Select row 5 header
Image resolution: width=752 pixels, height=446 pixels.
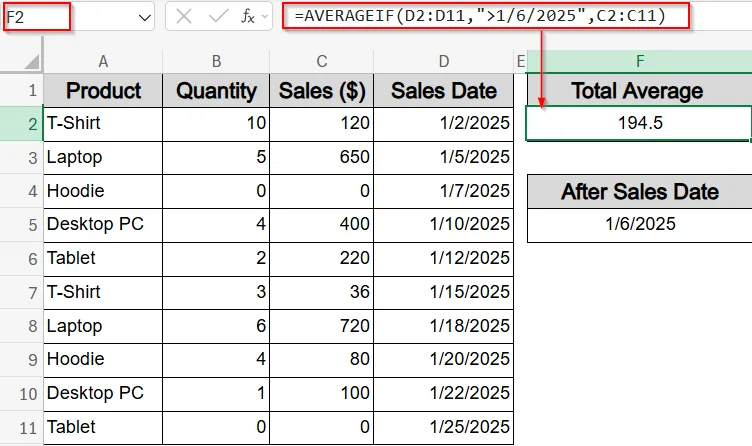click(22, 225)
